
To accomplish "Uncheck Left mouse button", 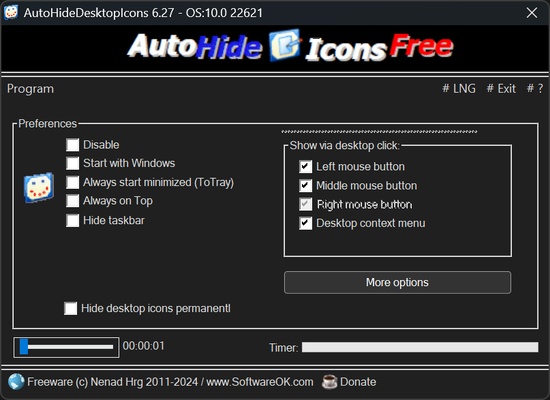I will (x=306, y=166).
